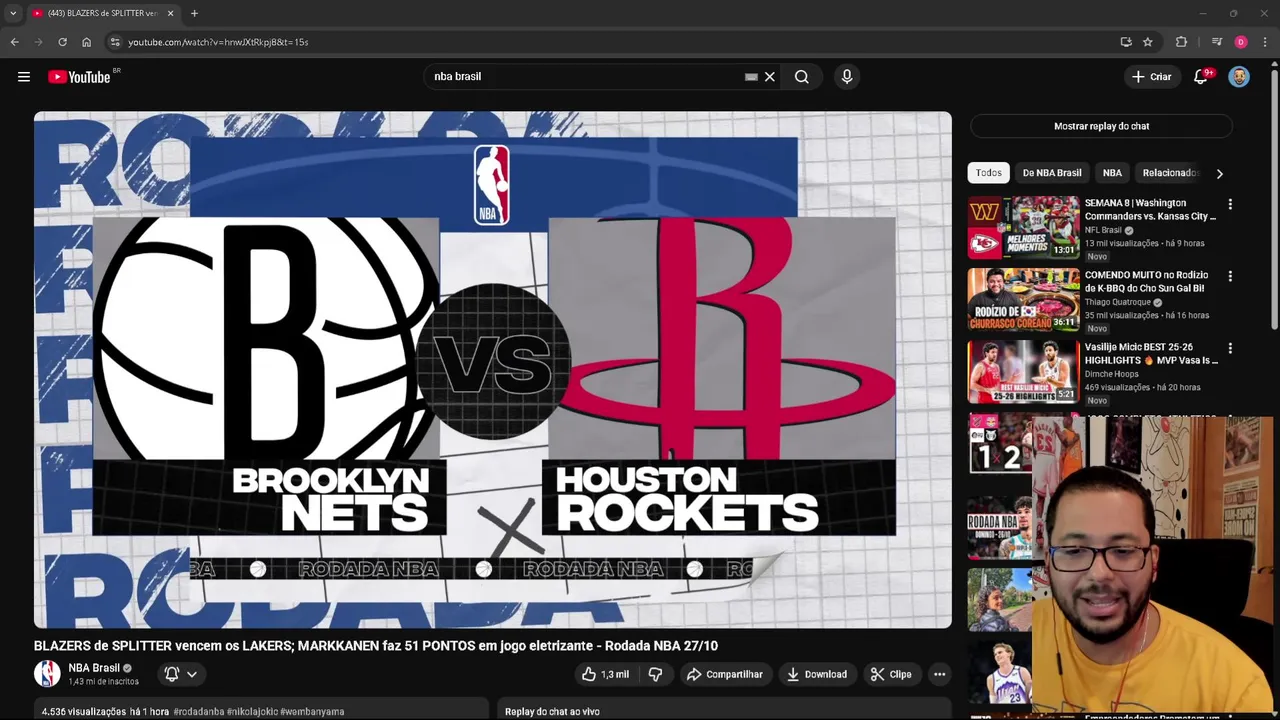The height and width of the screenshot is (720, 1280).
Task: Open Dimche Hoops channel link
Action: (1111, 374)
